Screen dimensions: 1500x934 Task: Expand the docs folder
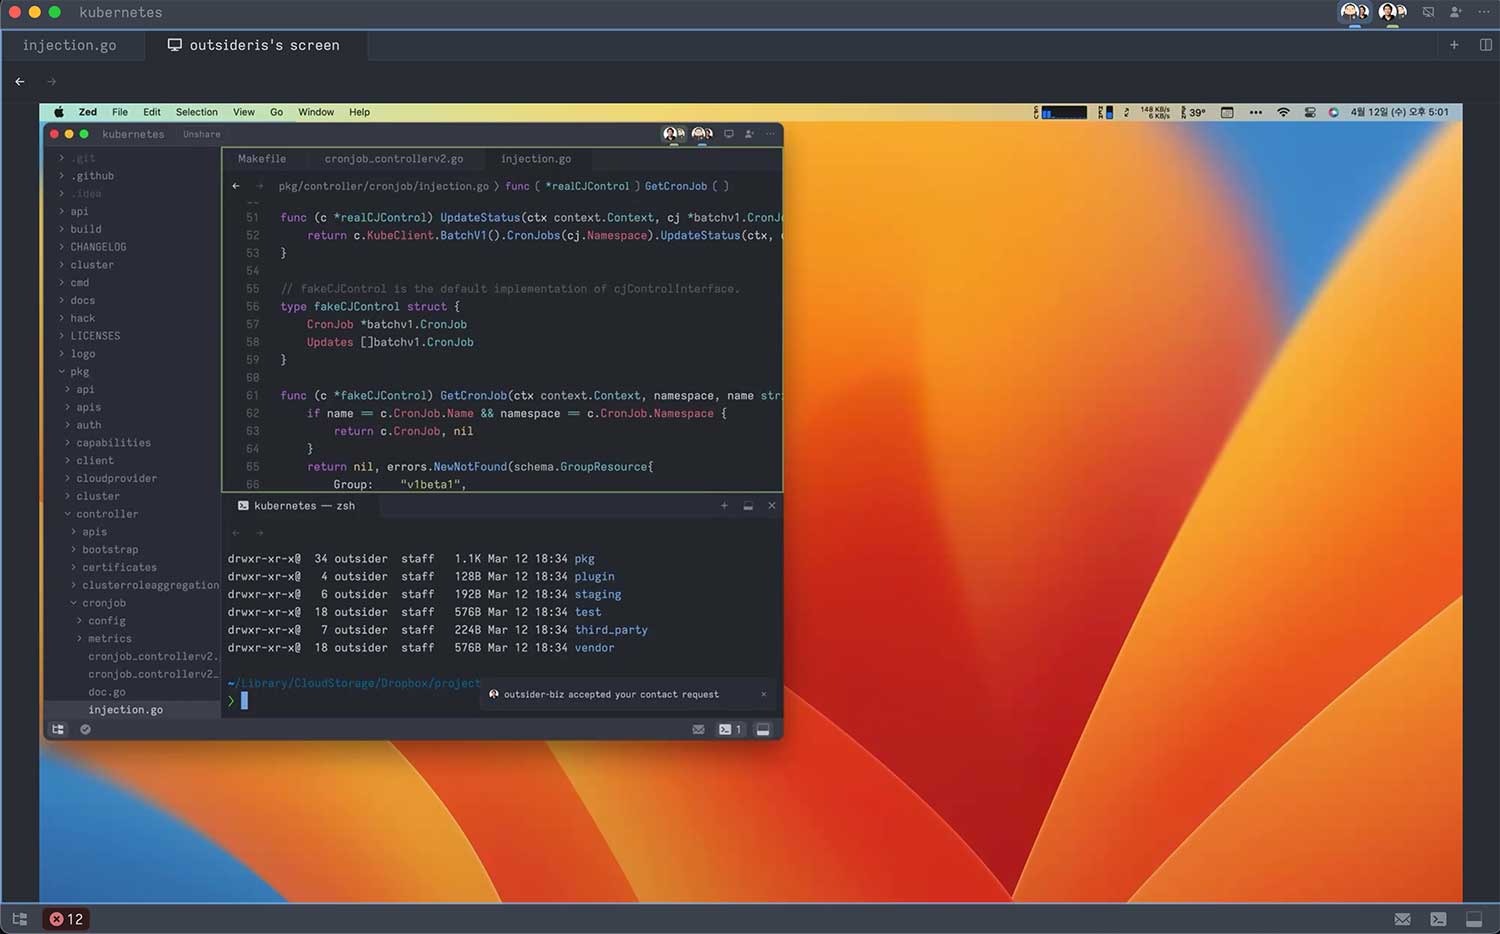coord(132,300)
